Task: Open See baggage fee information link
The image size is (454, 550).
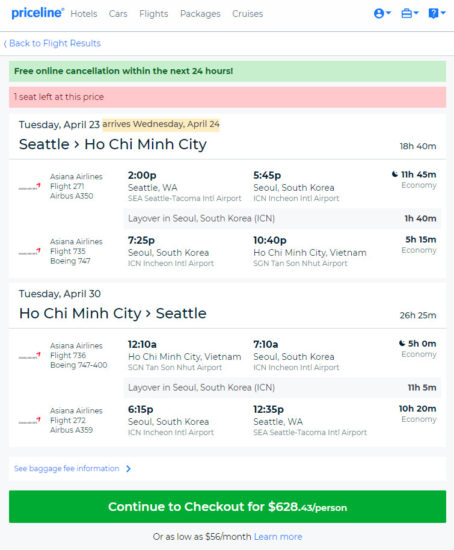Action: [x=67, y=469]
